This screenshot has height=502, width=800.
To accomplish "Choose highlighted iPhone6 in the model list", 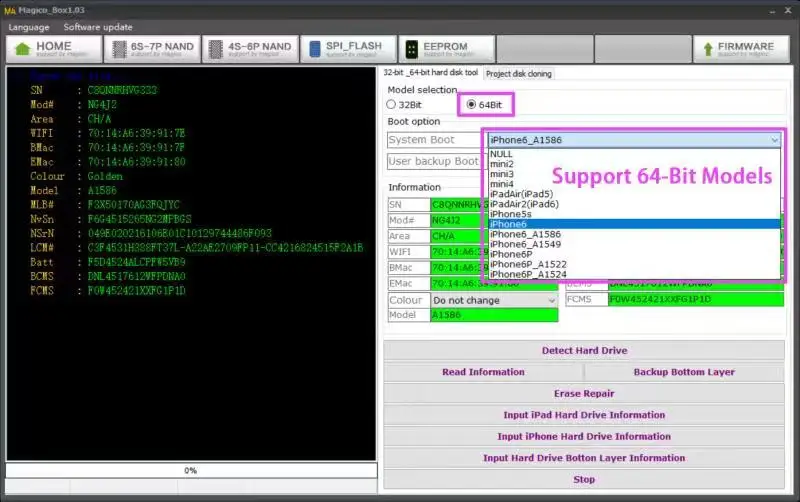I will tap(634, 224).
